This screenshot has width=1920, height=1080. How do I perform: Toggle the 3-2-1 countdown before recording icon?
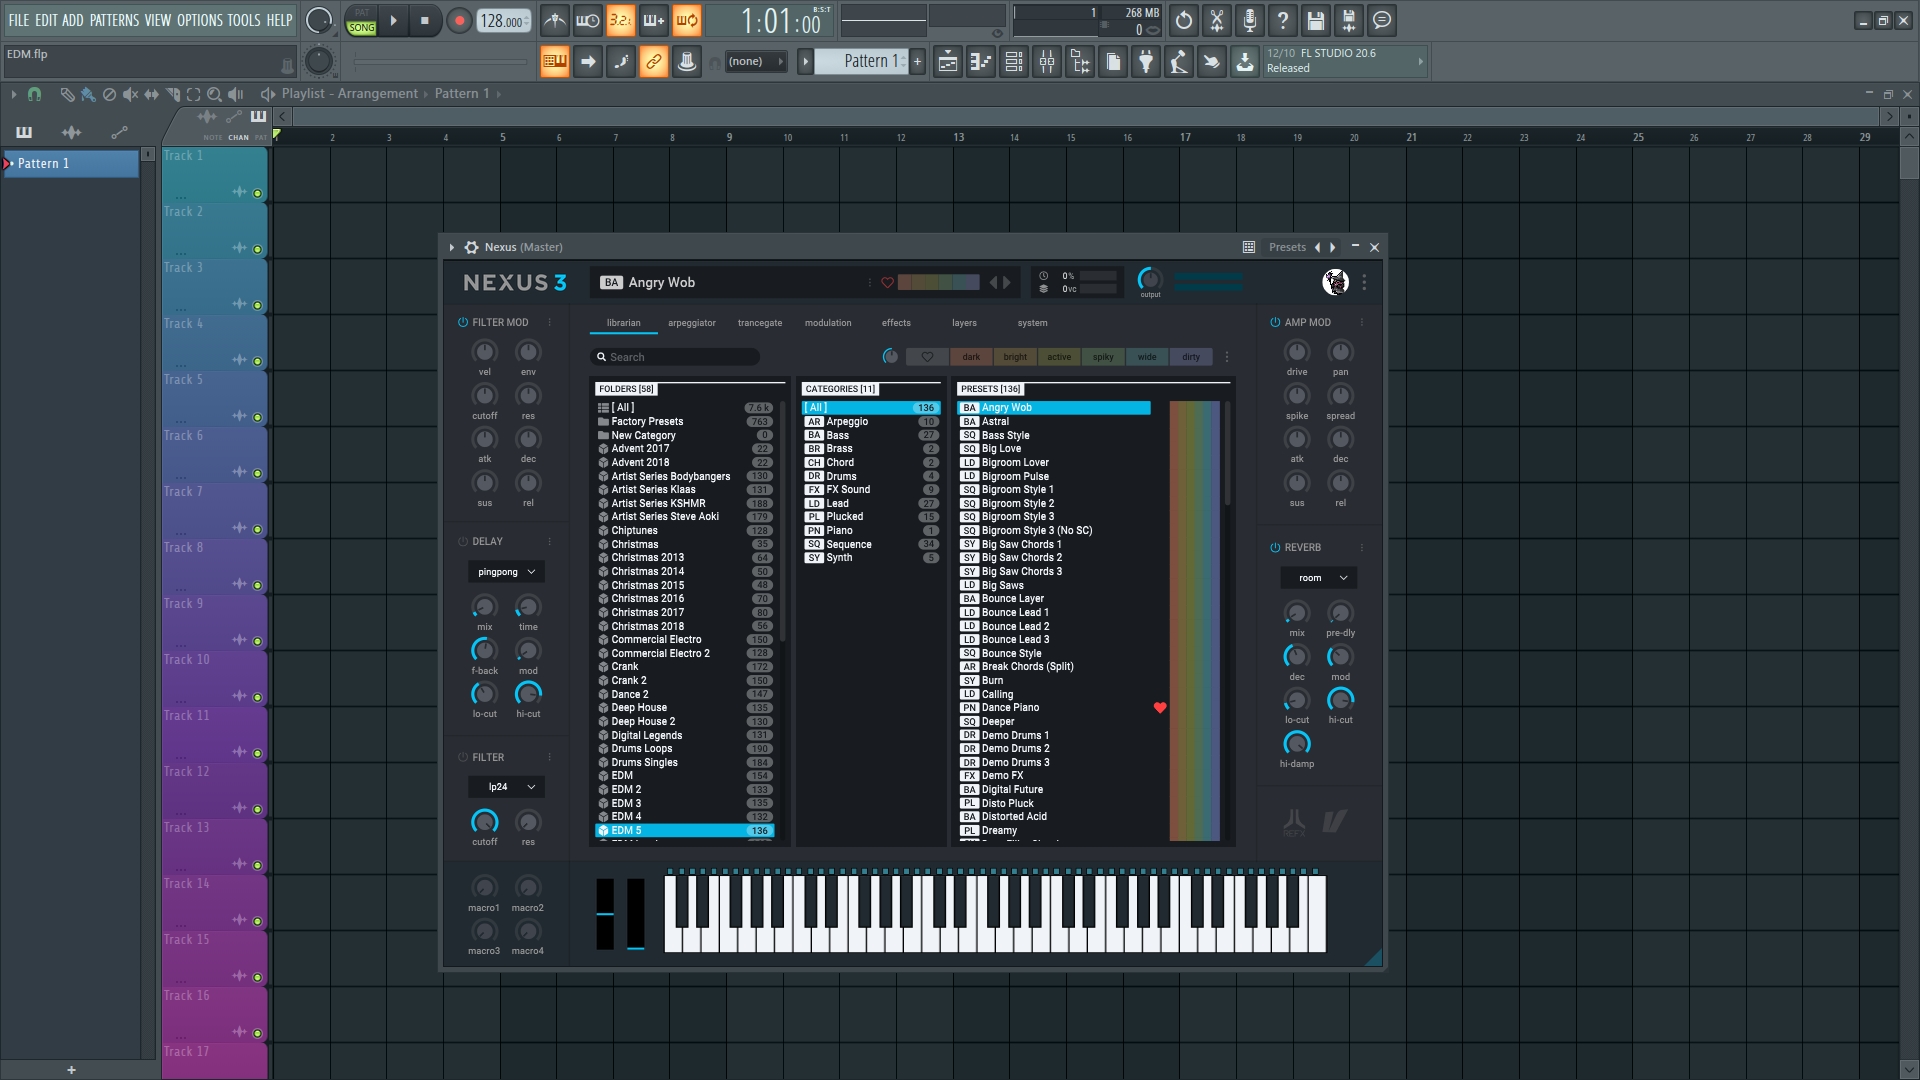621,20
